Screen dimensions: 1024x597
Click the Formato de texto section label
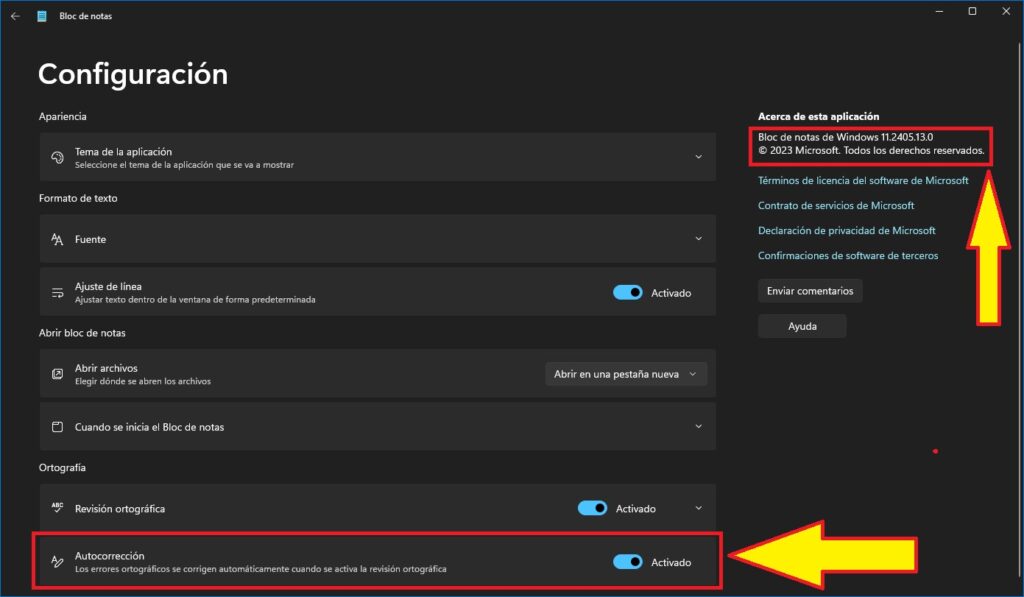pos(78,198)
